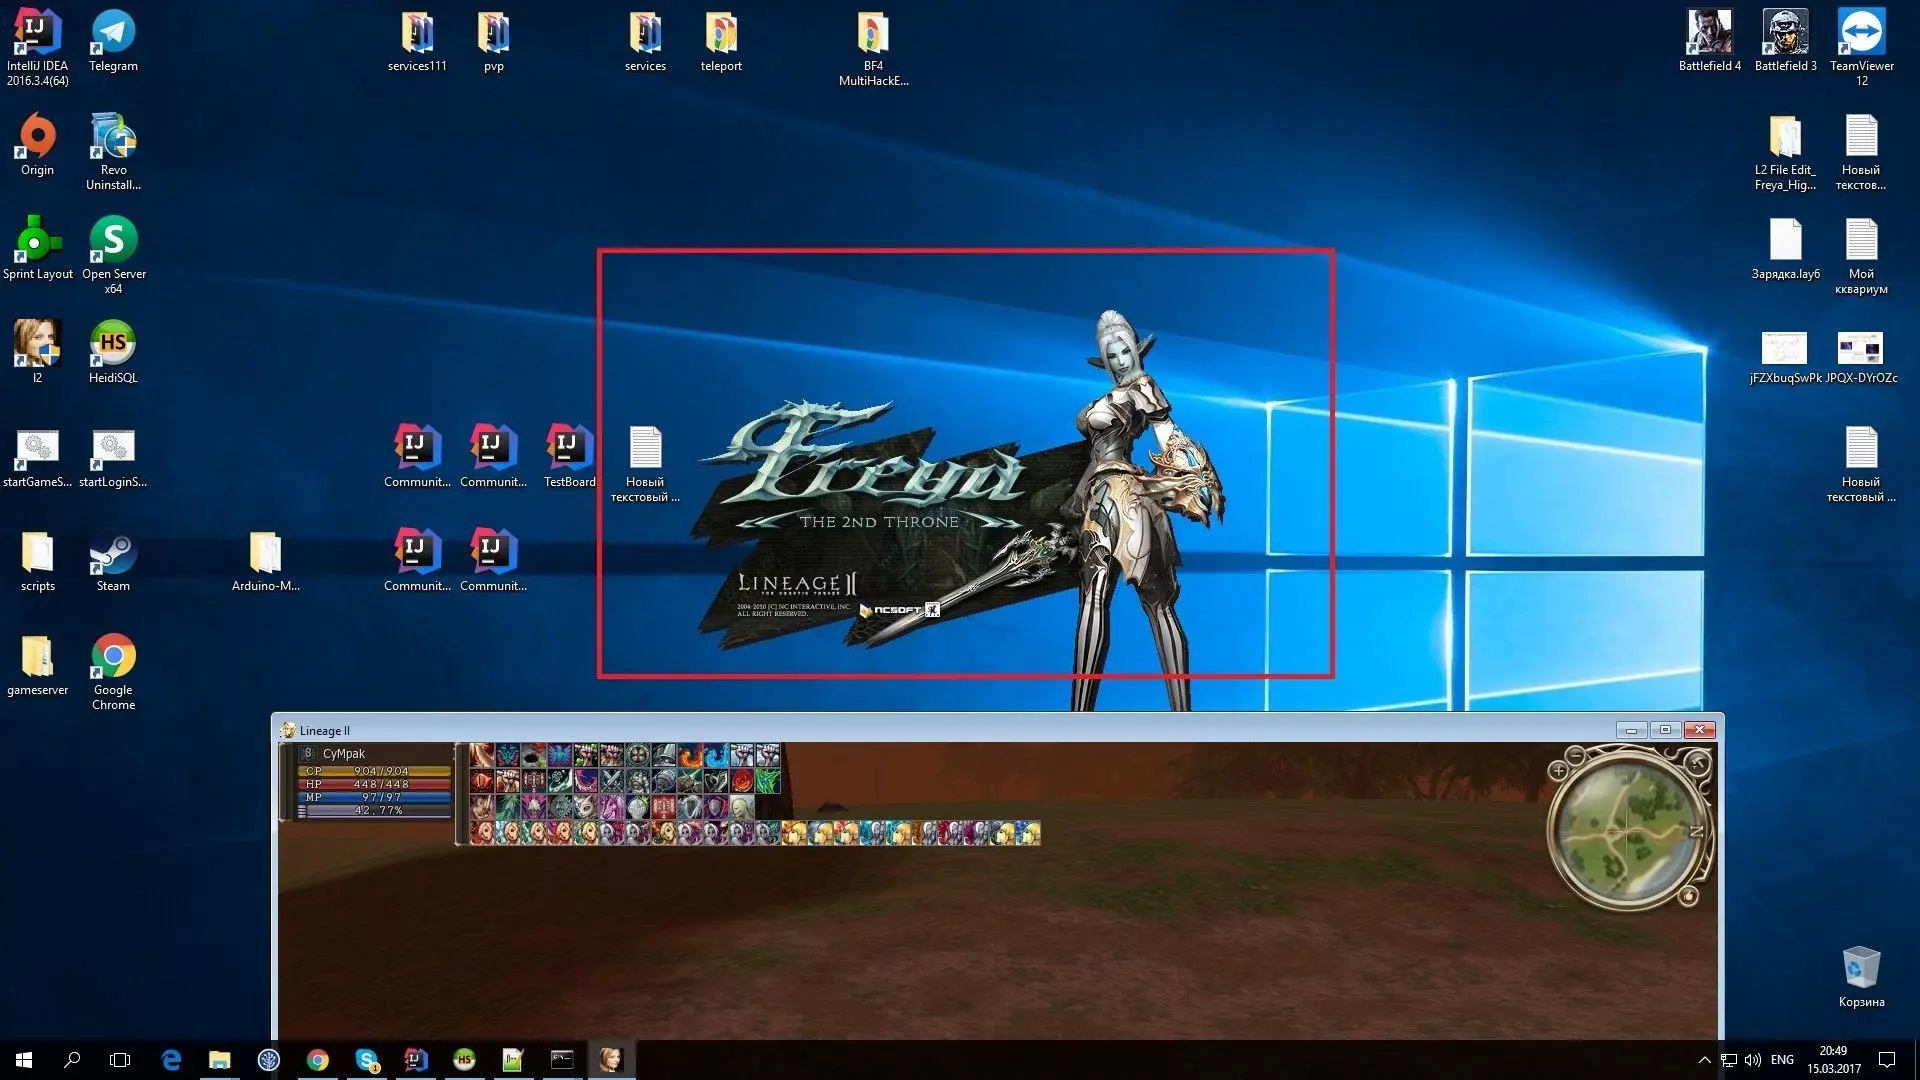The width and height of the screenshot is (1920, 1080).
Task: Maximize the Lineage II window
Action: (x=1665, y=730)
